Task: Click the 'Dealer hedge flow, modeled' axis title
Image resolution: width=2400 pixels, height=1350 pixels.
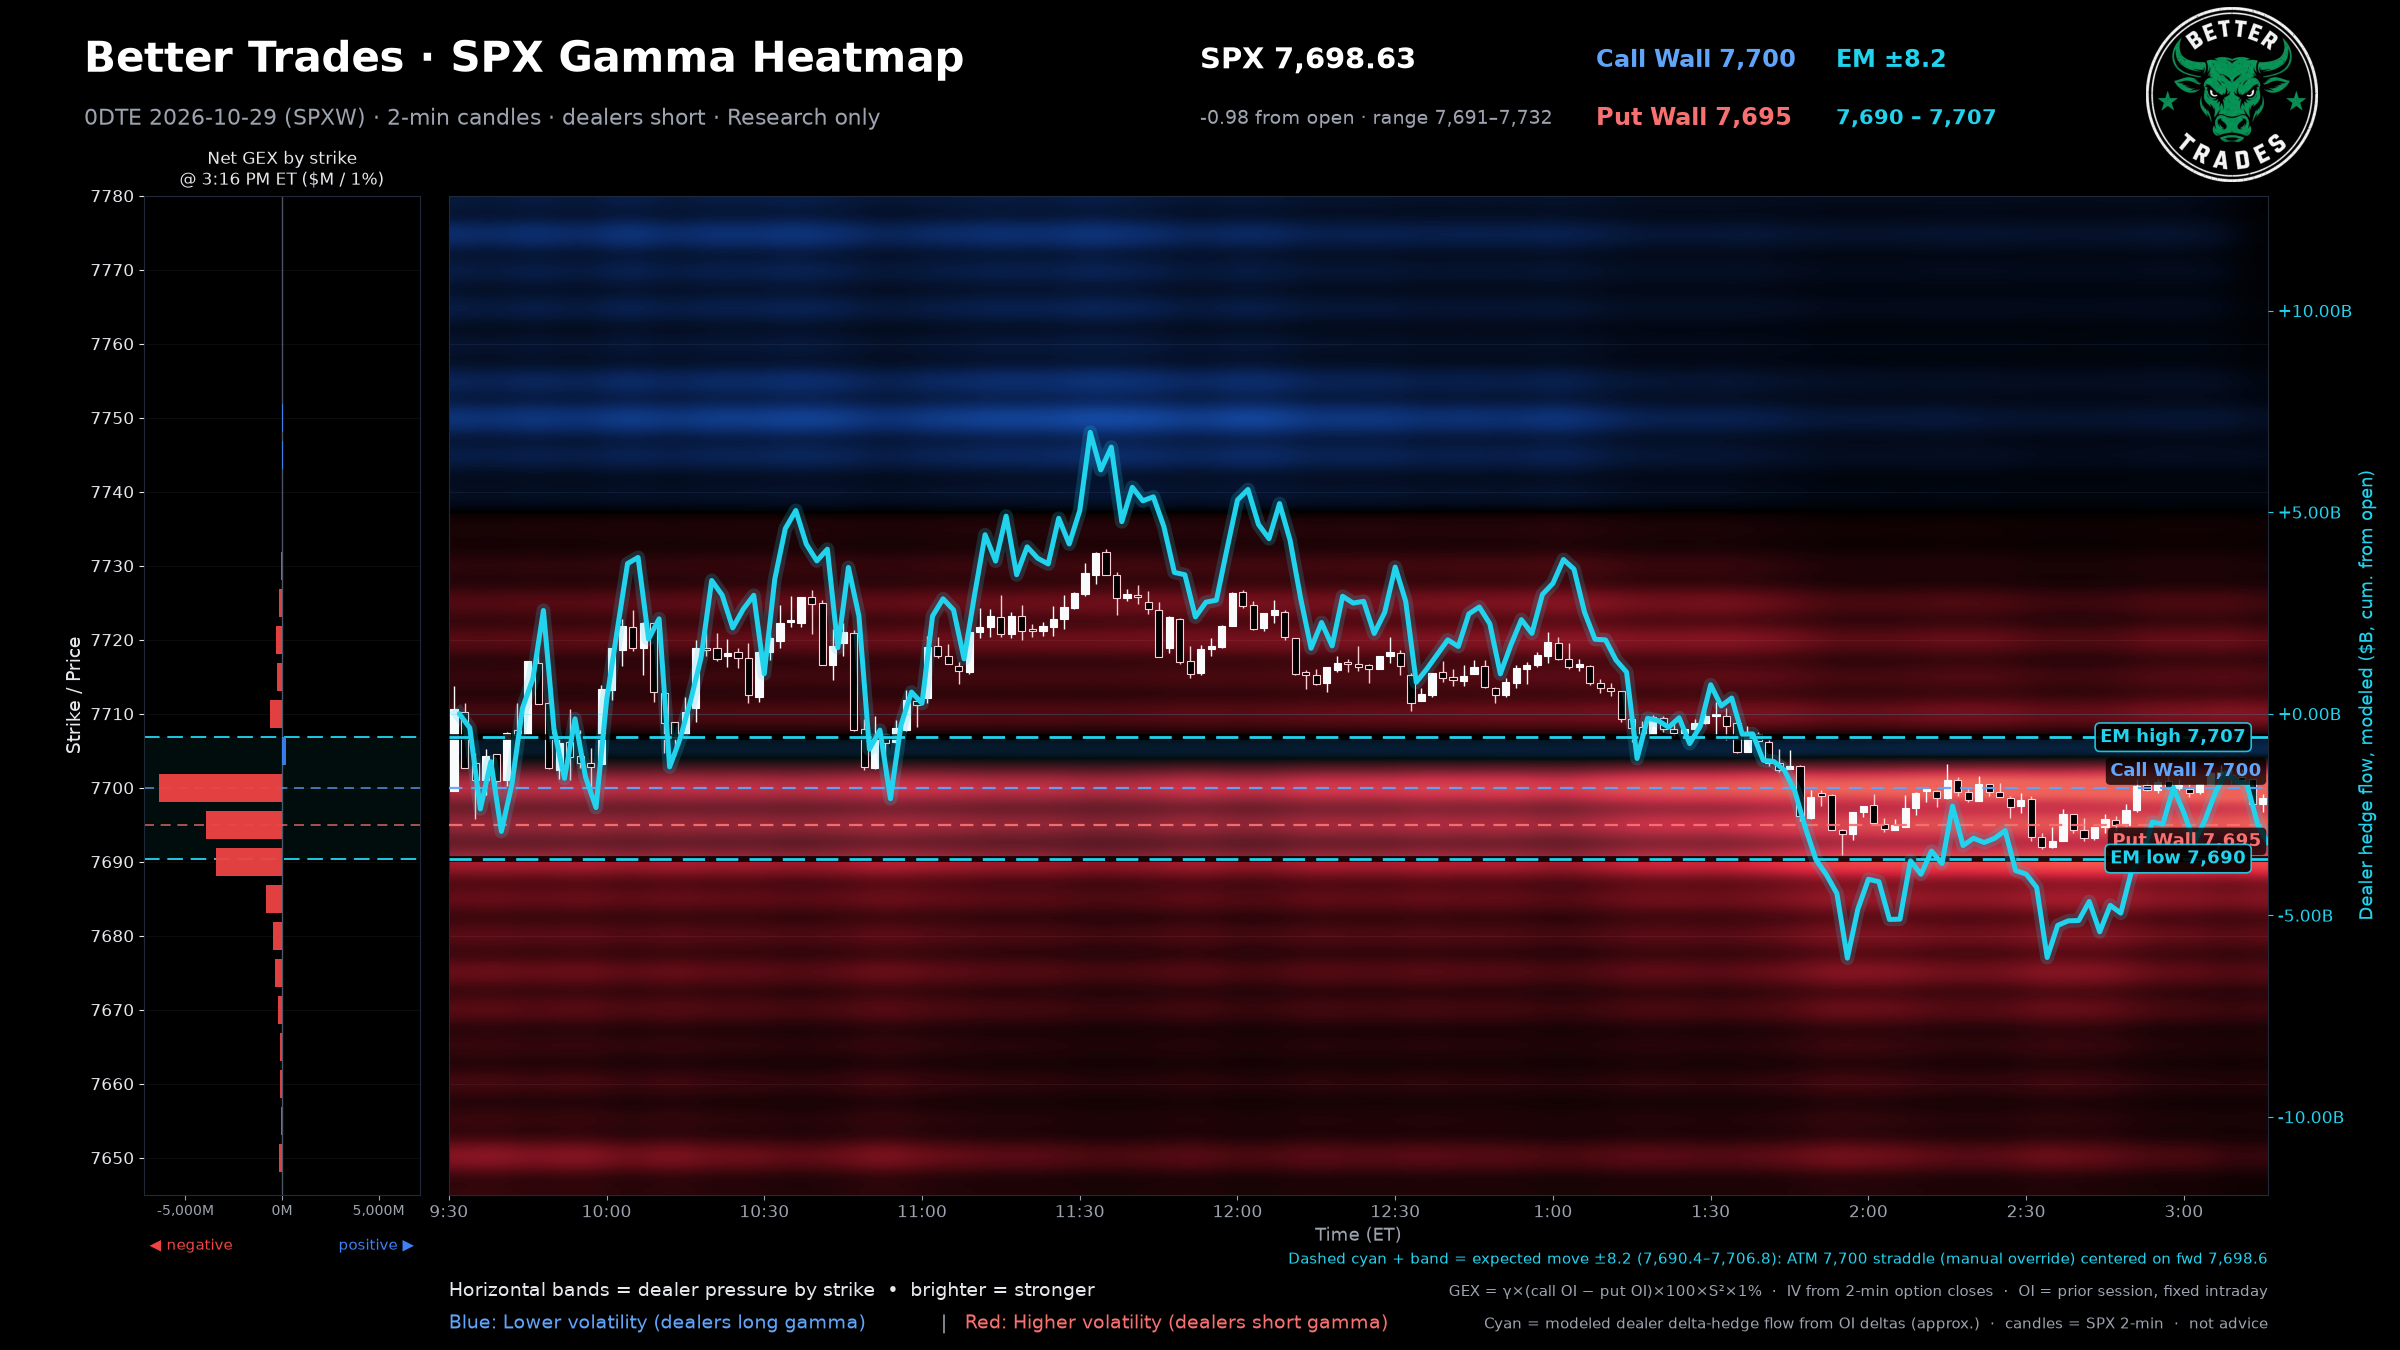Action: pyautogui.click(x=2366, y=695)
